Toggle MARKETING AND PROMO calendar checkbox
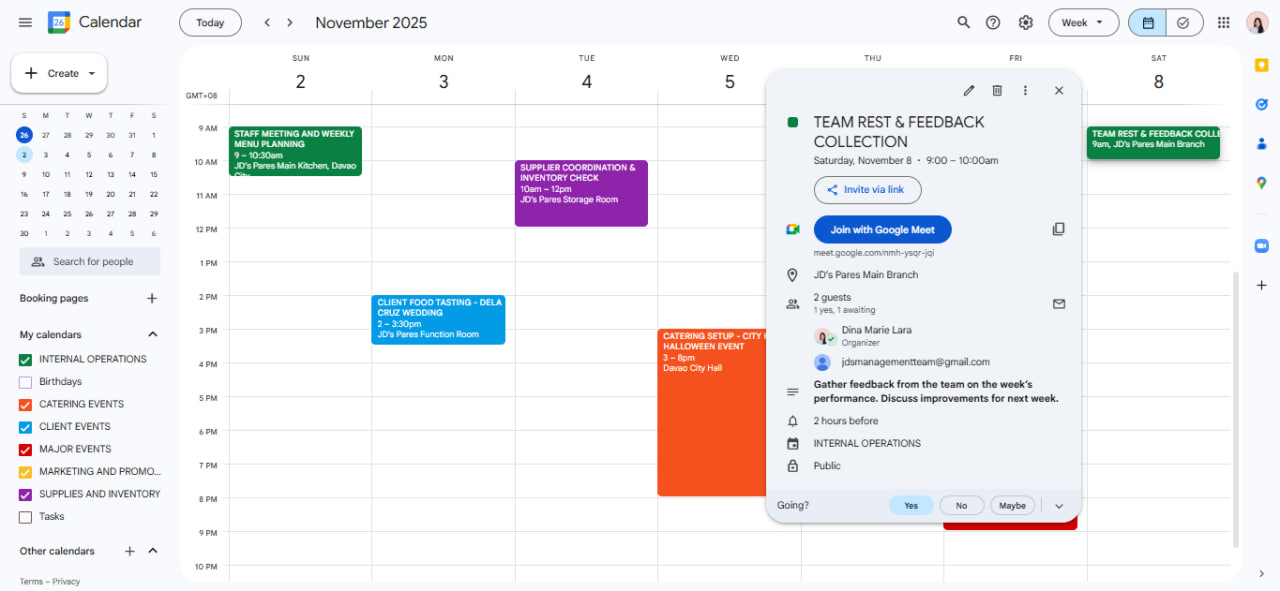This screenshot has width=1280, height=591. click(26, 472)
